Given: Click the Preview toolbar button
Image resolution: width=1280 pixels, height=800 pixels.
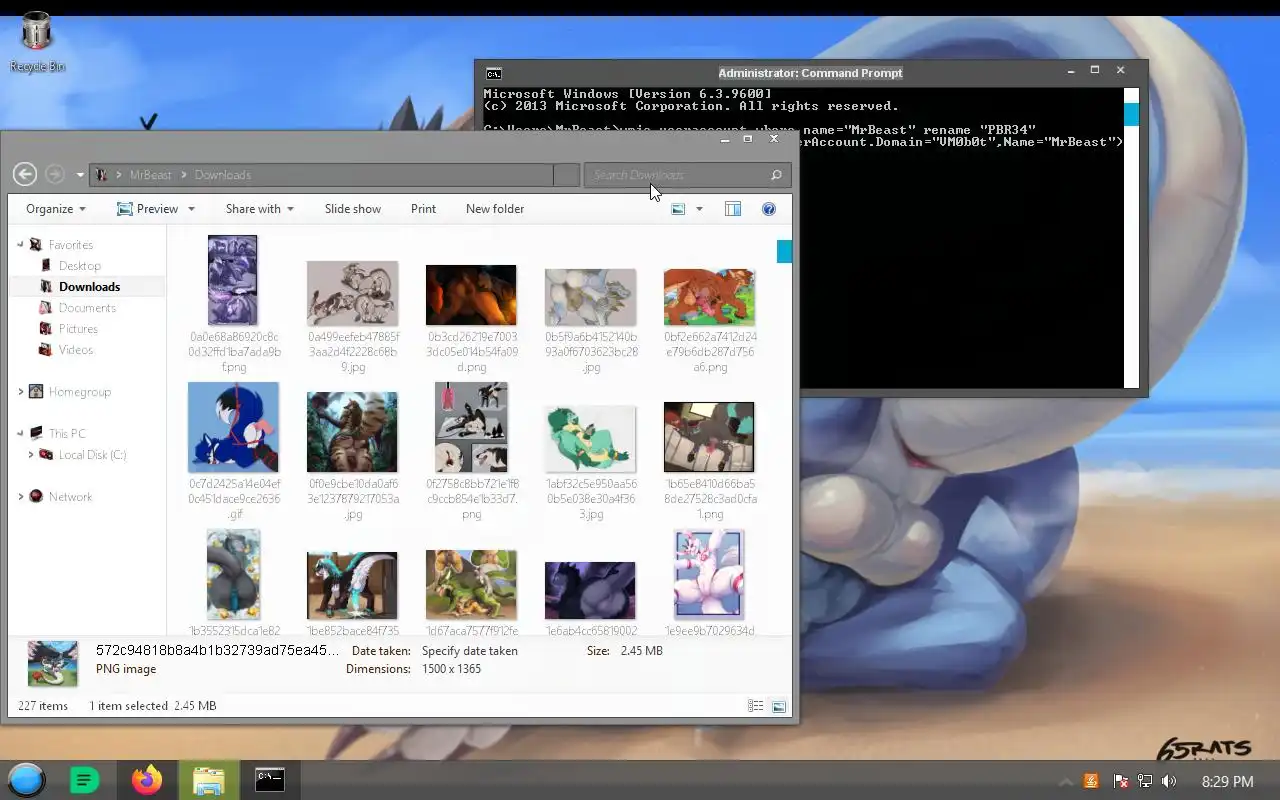Looking at the screenshot, I should [x=147, y=209].
